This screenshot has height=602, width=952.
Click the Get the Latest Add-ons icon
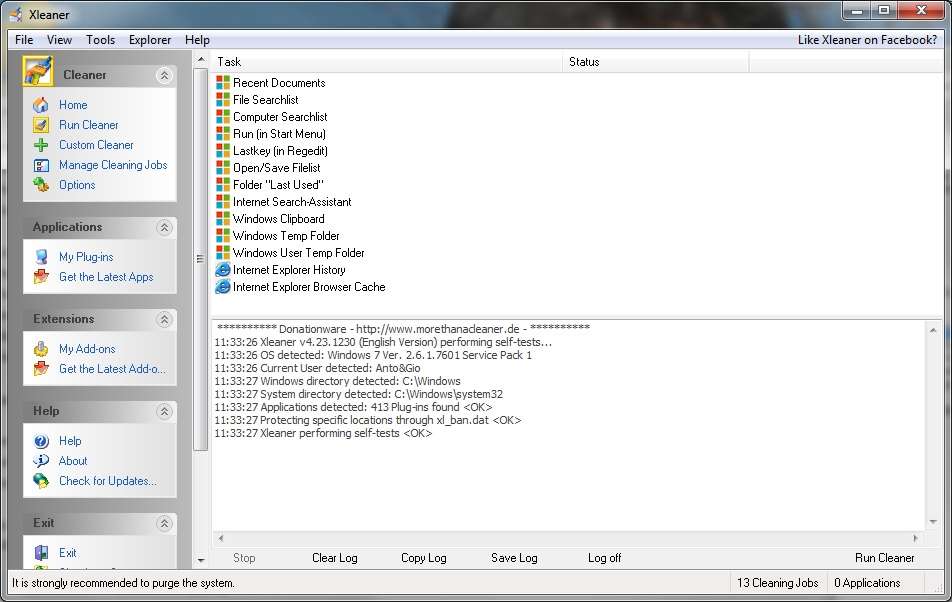click(41, 368)
